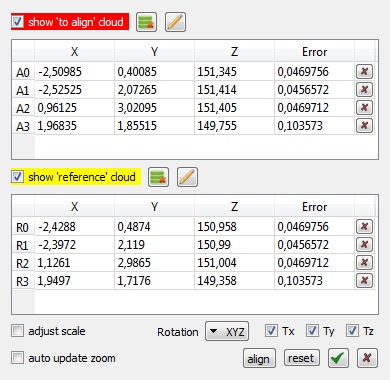Select the R3 row header
This screenshot has height=380, width=390.
pos(23,281)
